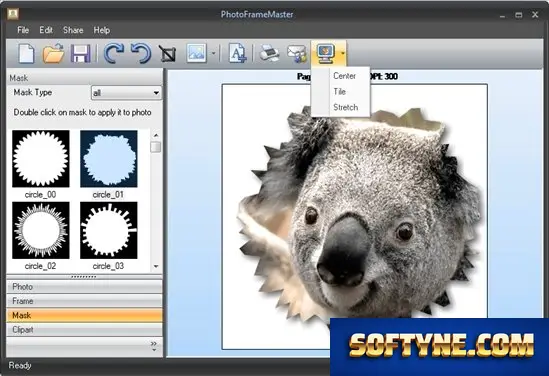Viewport: 549px width, 376px height.
Task: Expand the panel overflow chevron below Clipart
Action: pos(154,346)
